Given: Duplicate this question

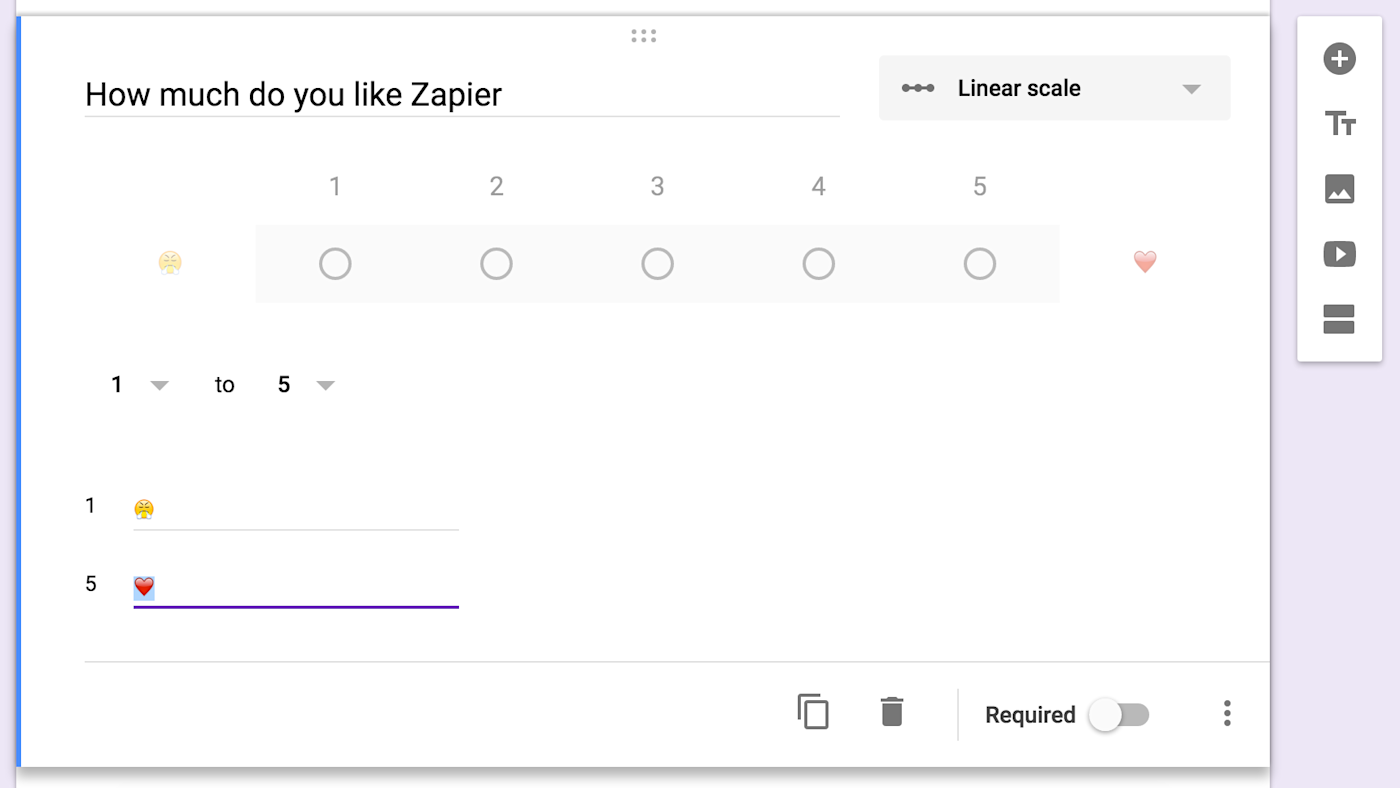Looking at the screenshot, I should pos(813,712).
